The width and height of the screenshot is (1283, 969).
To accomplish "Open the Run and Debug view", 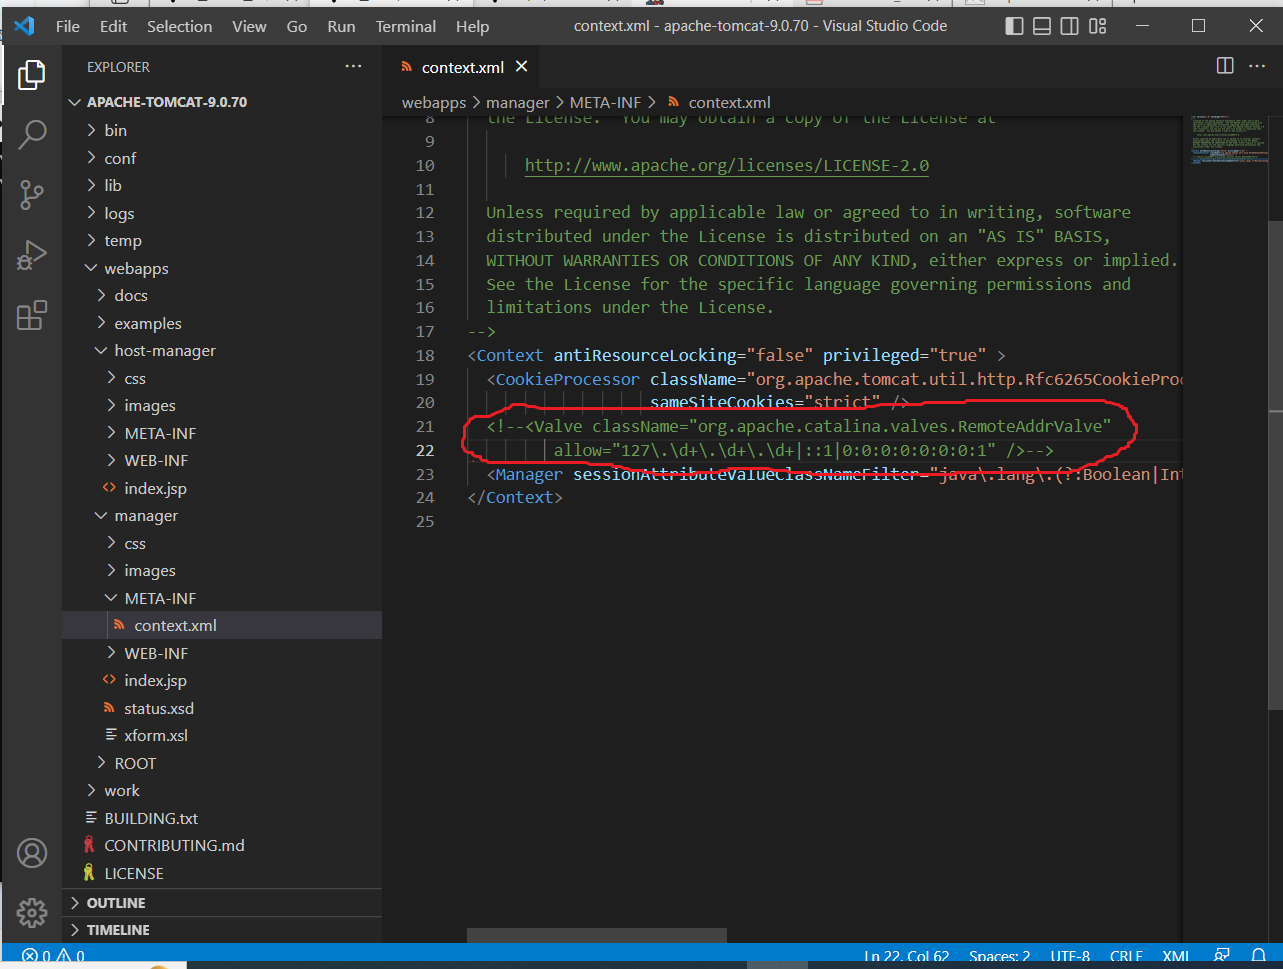I will [31, 255].
